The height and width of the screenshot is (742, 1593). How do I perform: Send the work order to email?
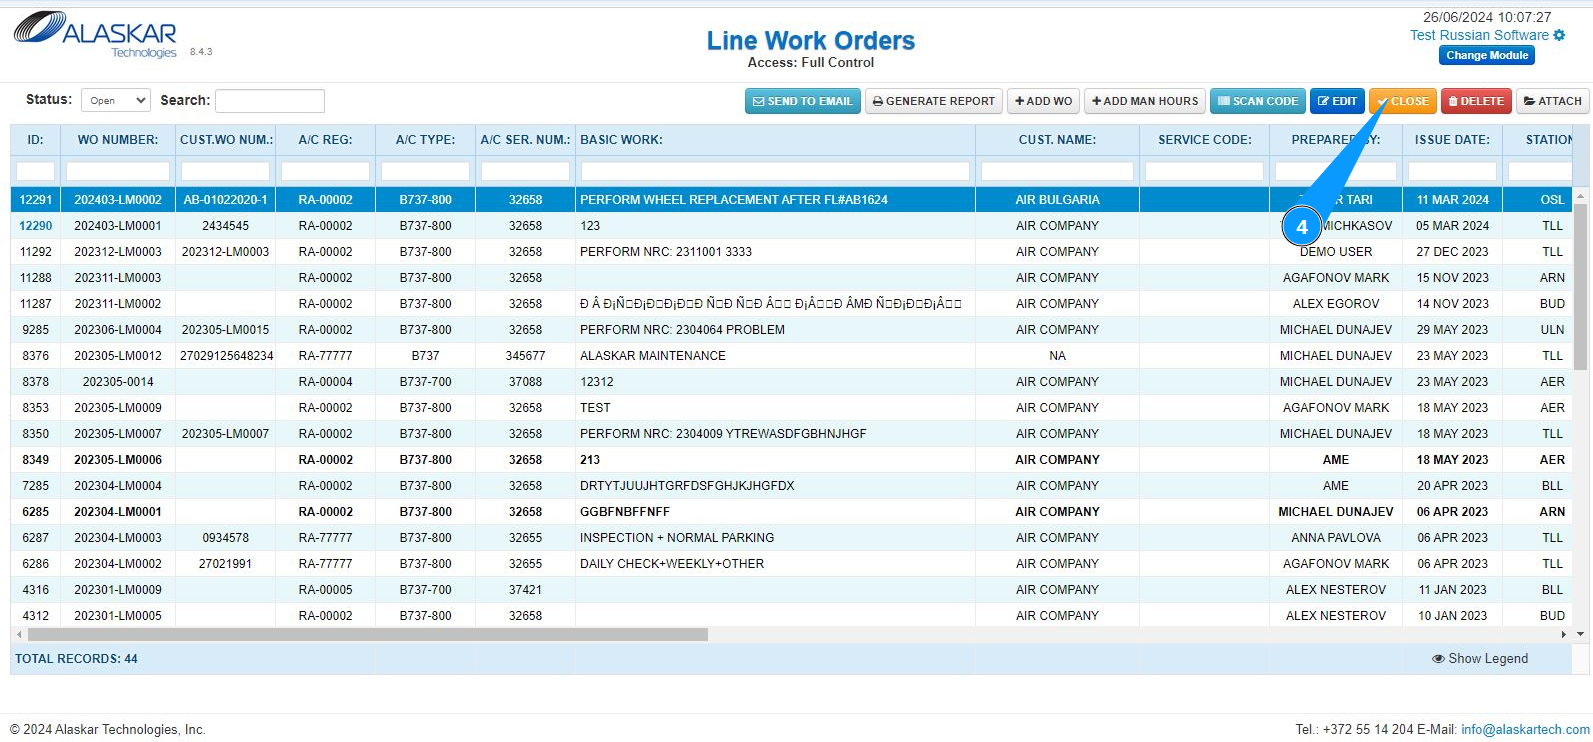click(802, 101)
